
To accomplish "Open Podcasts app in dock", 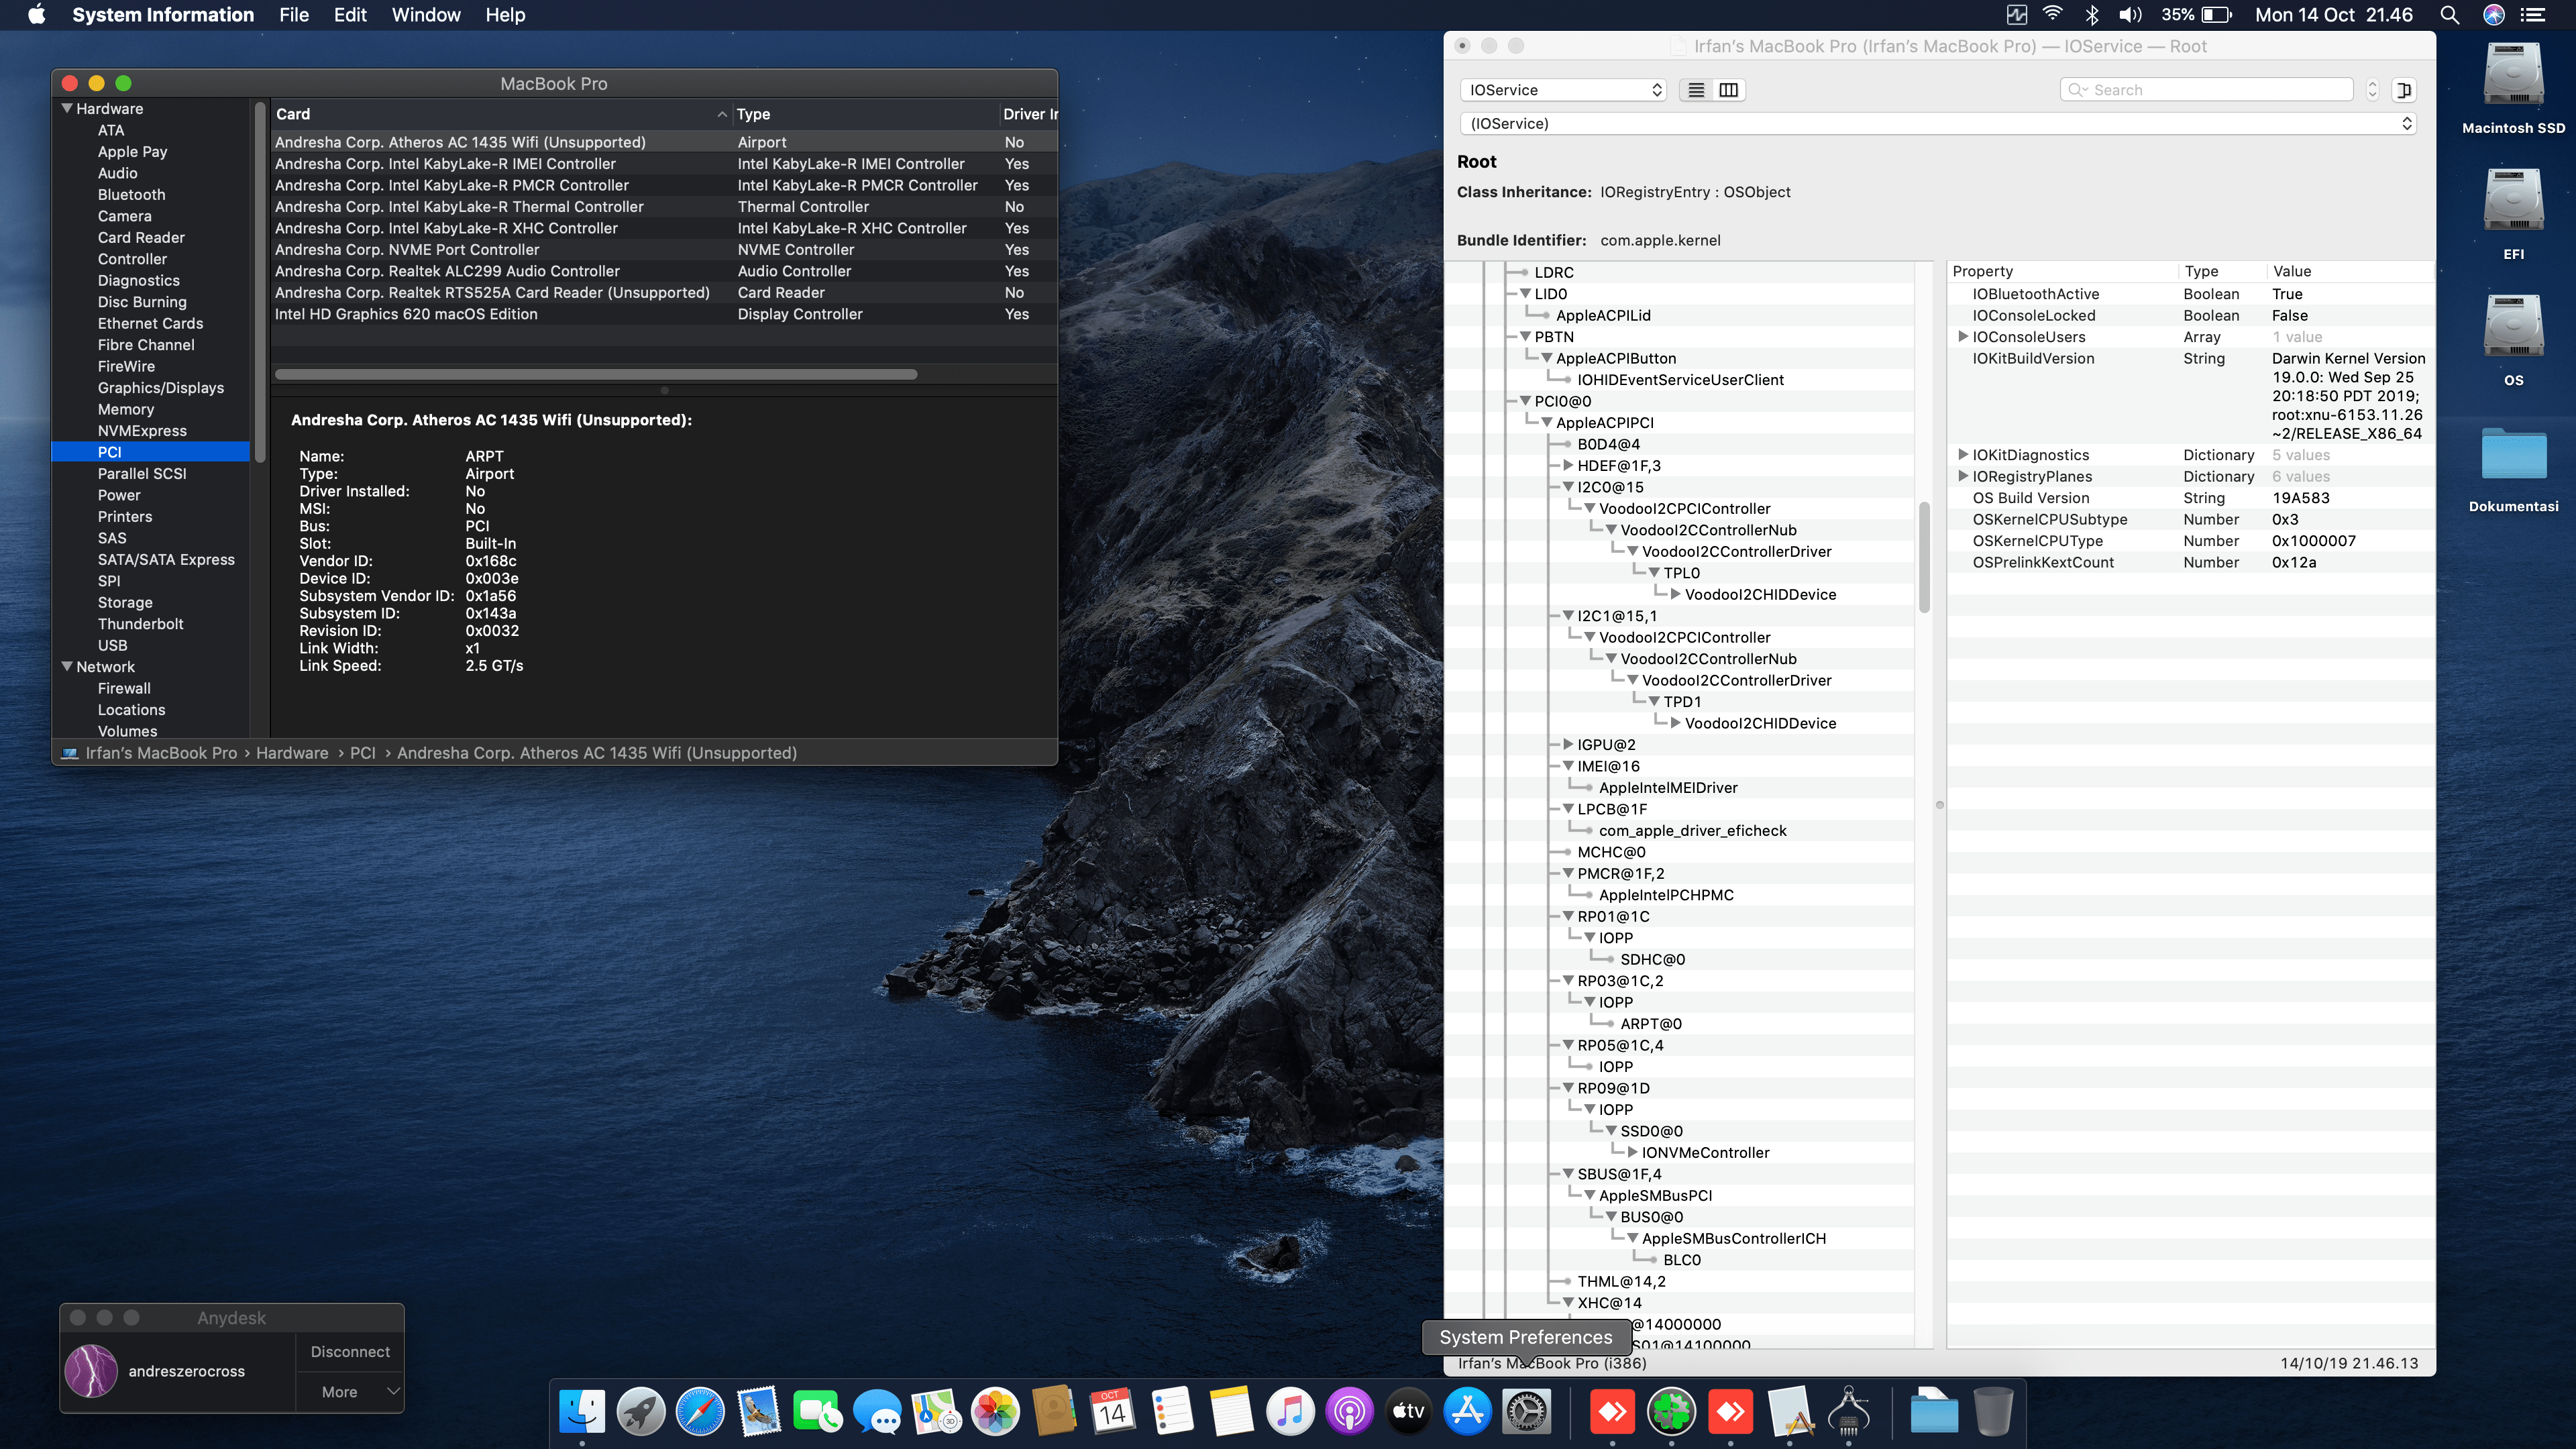I will coord(1349,1412).
